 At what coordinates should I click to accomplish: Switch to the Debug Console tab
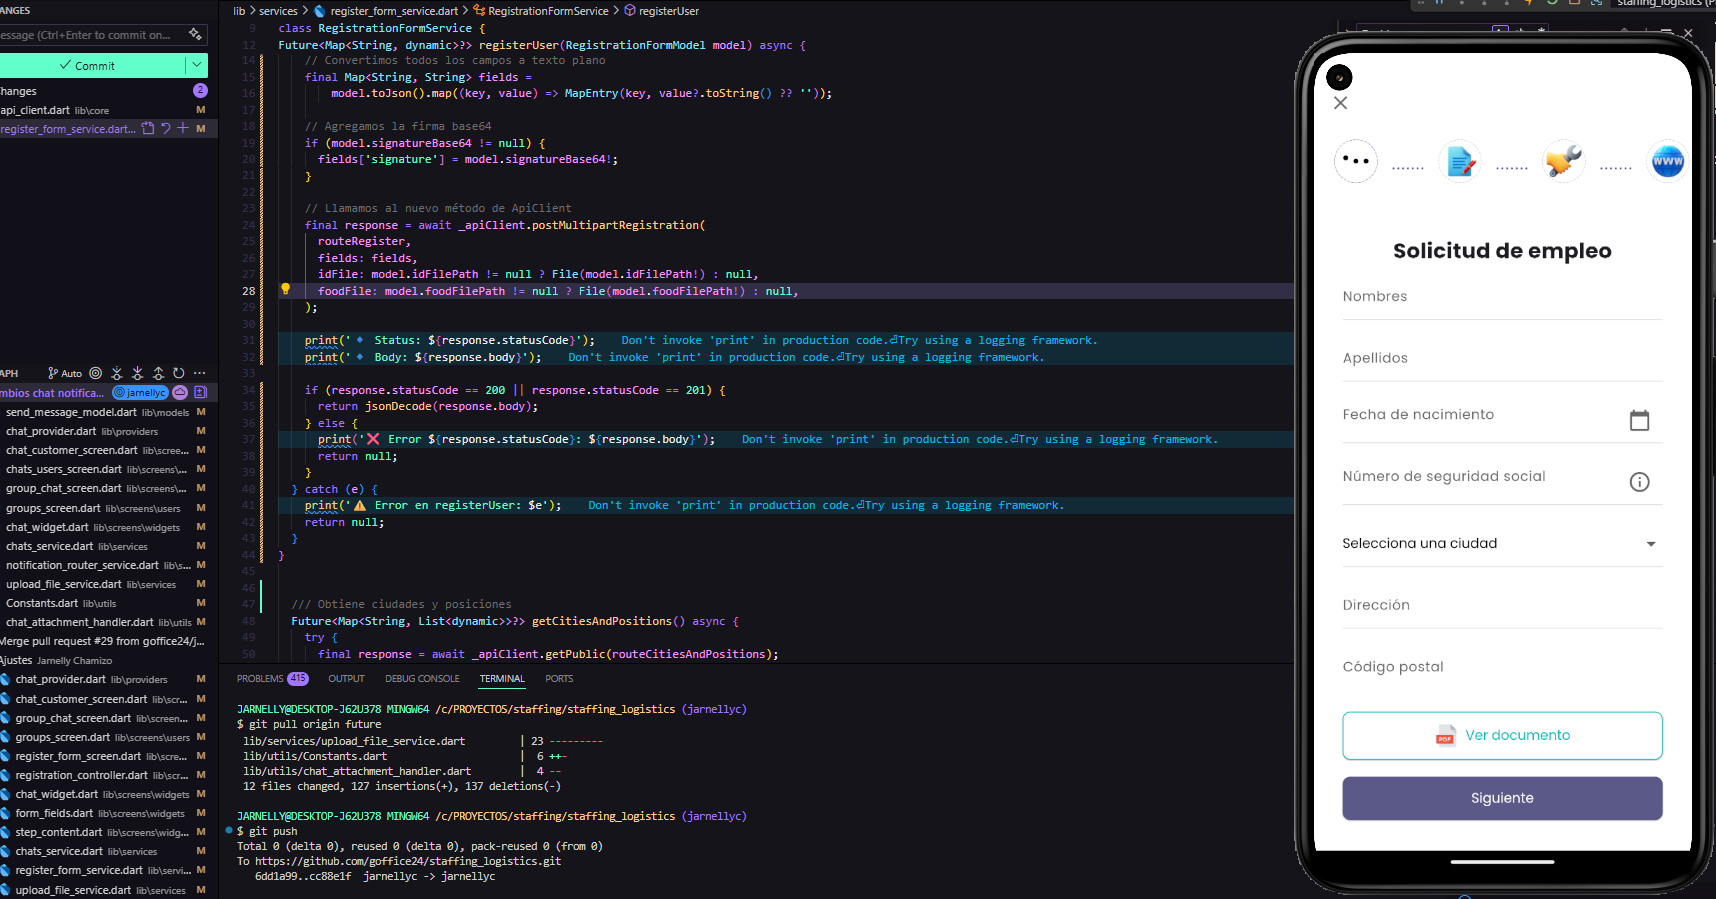[x=422, y=679]
